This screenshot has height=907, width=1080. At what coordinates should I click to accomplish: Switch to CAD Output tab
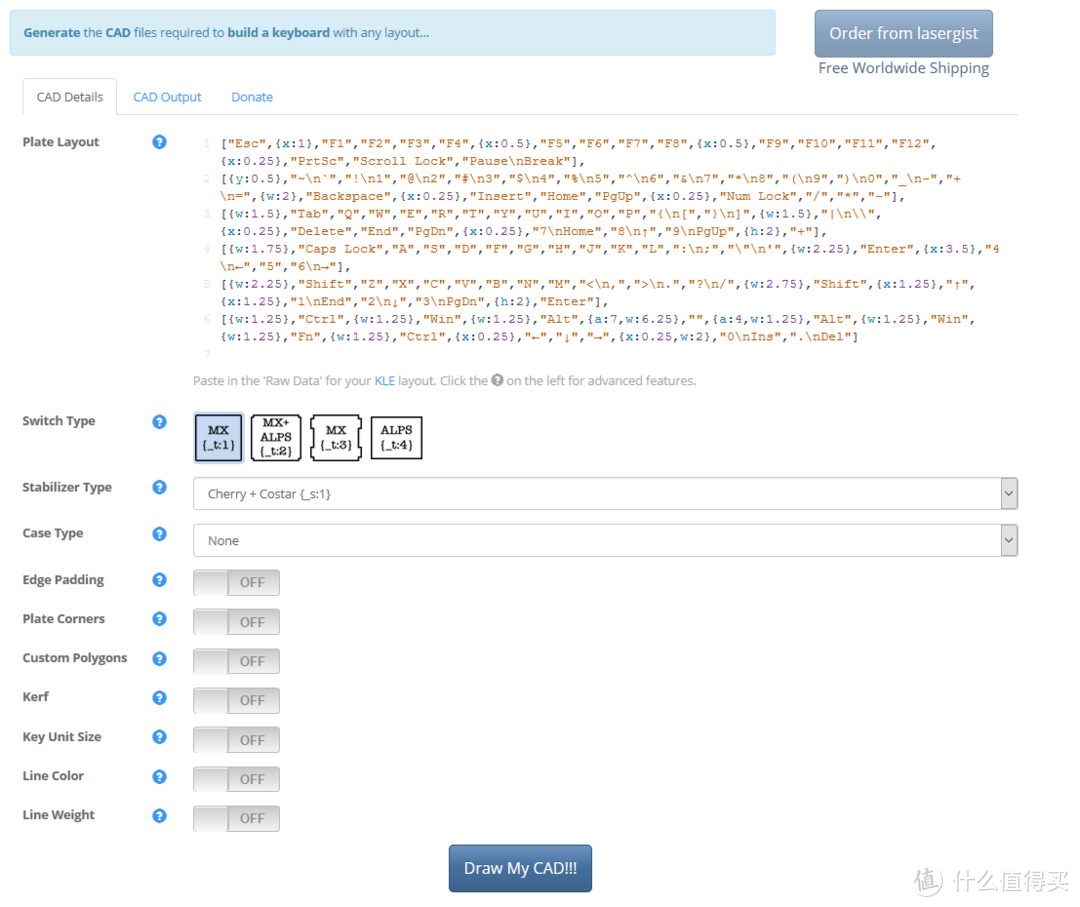coord(167,97)
